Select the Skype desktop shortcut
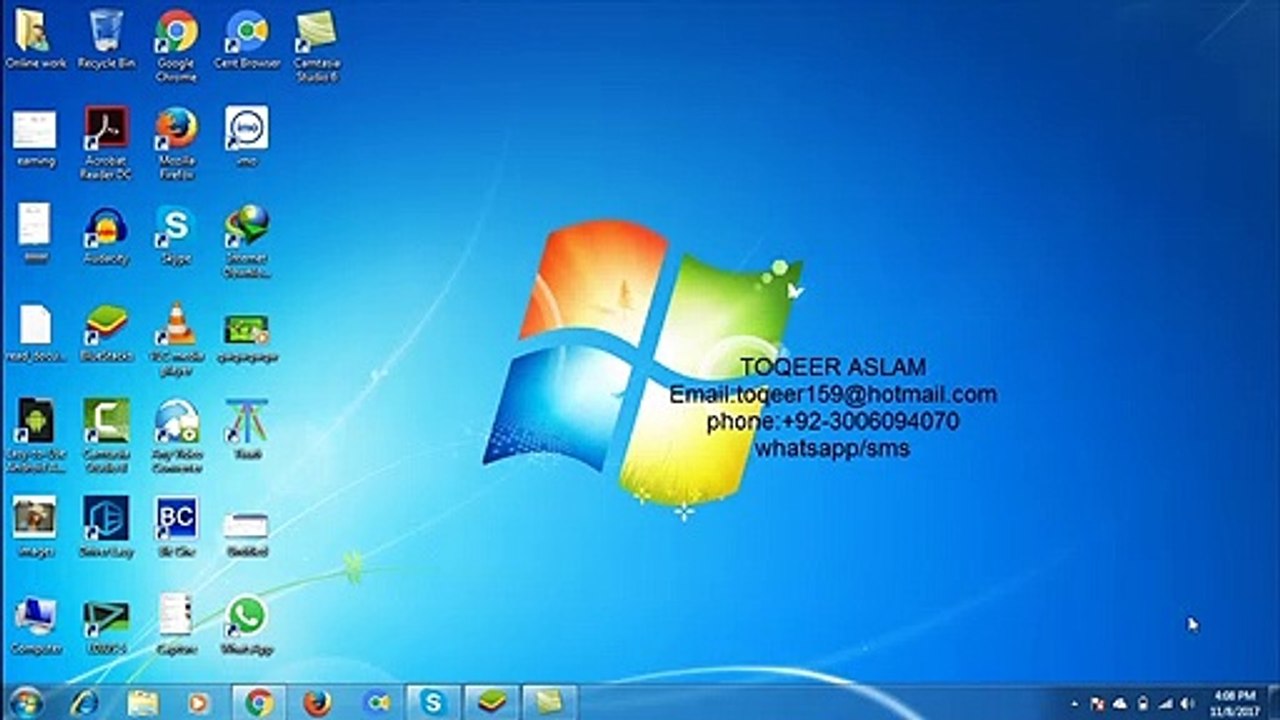 [176, 235]
